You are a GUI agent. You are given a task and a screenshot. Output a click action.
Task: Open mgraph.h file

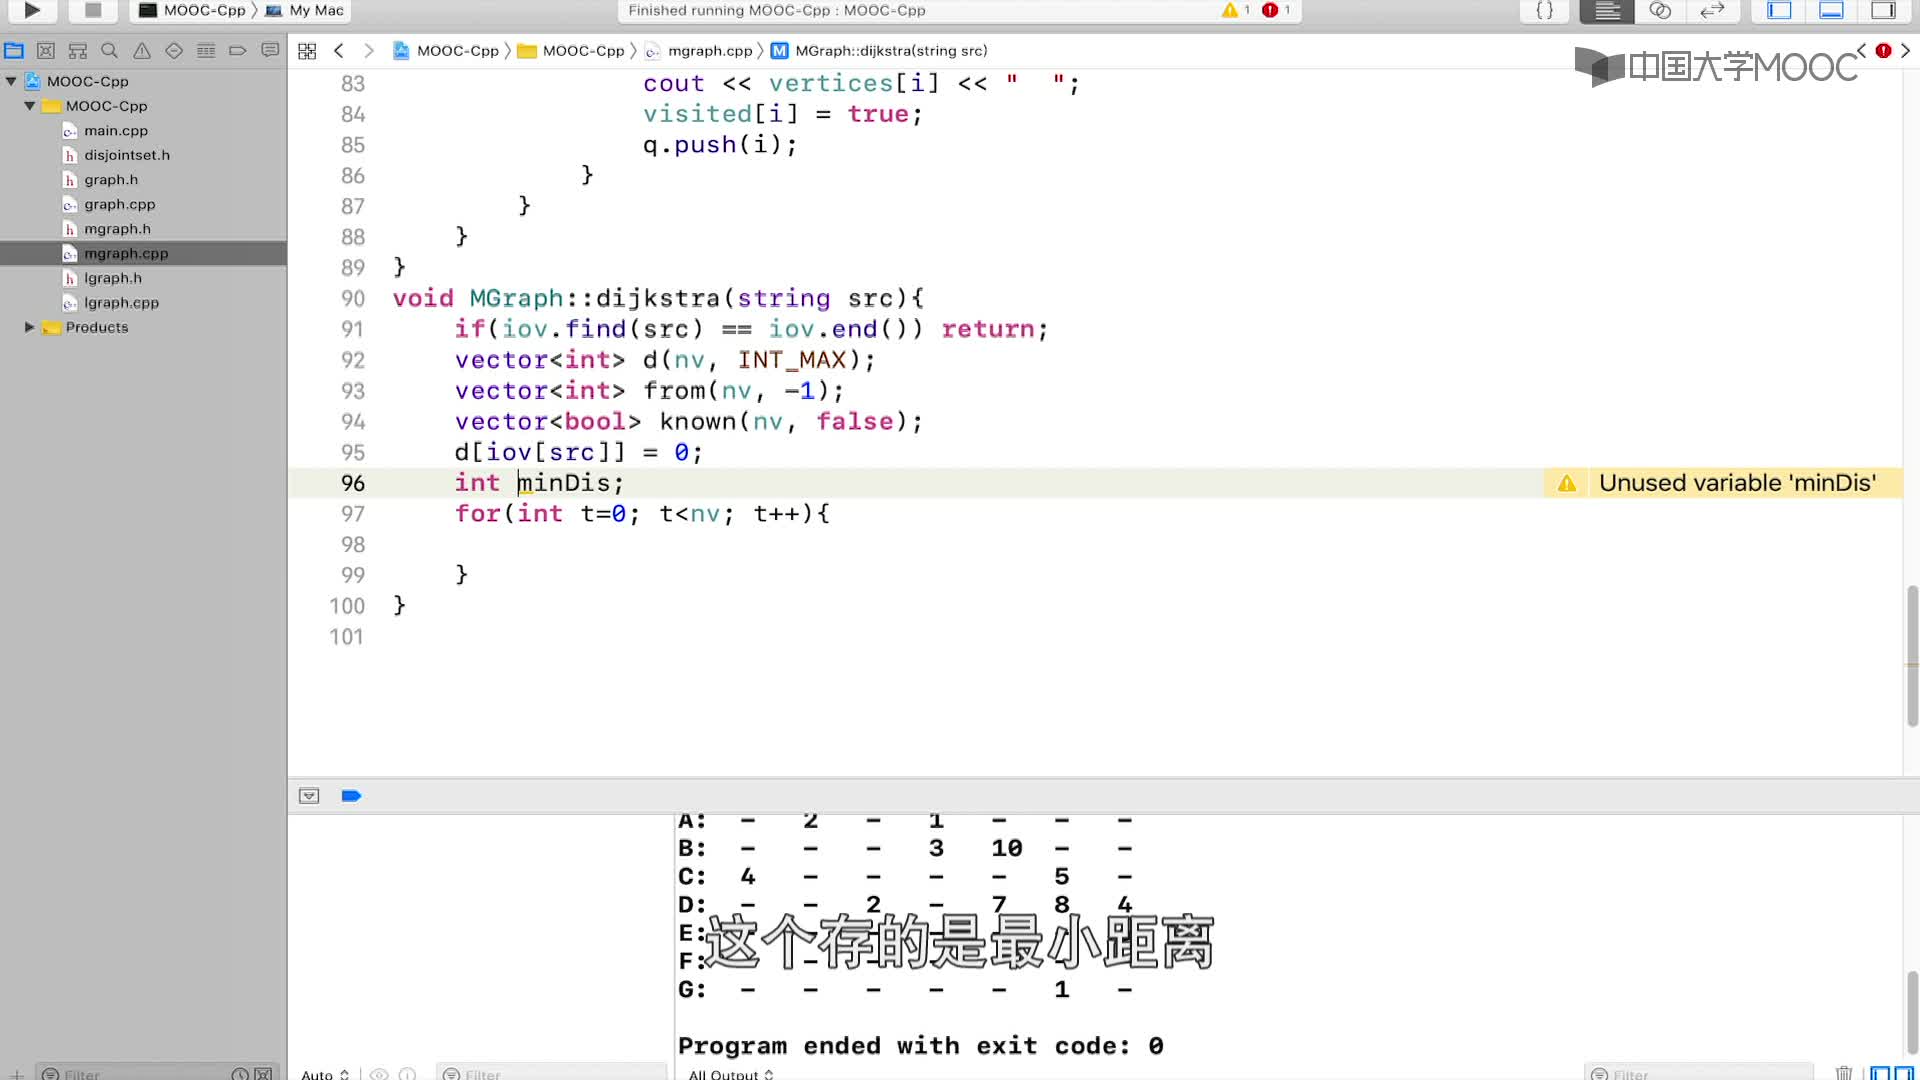[x=118, y=229]
